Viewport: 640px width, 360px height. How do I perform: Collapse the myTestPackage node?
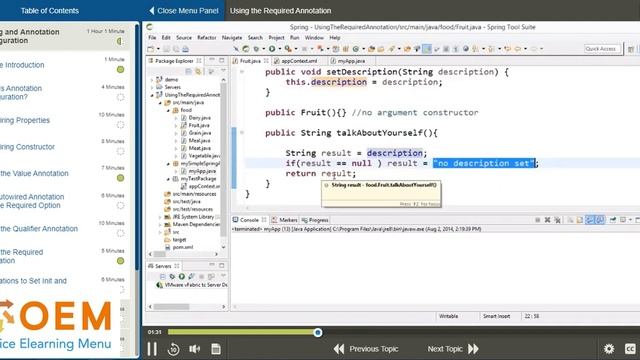point(168,179)
